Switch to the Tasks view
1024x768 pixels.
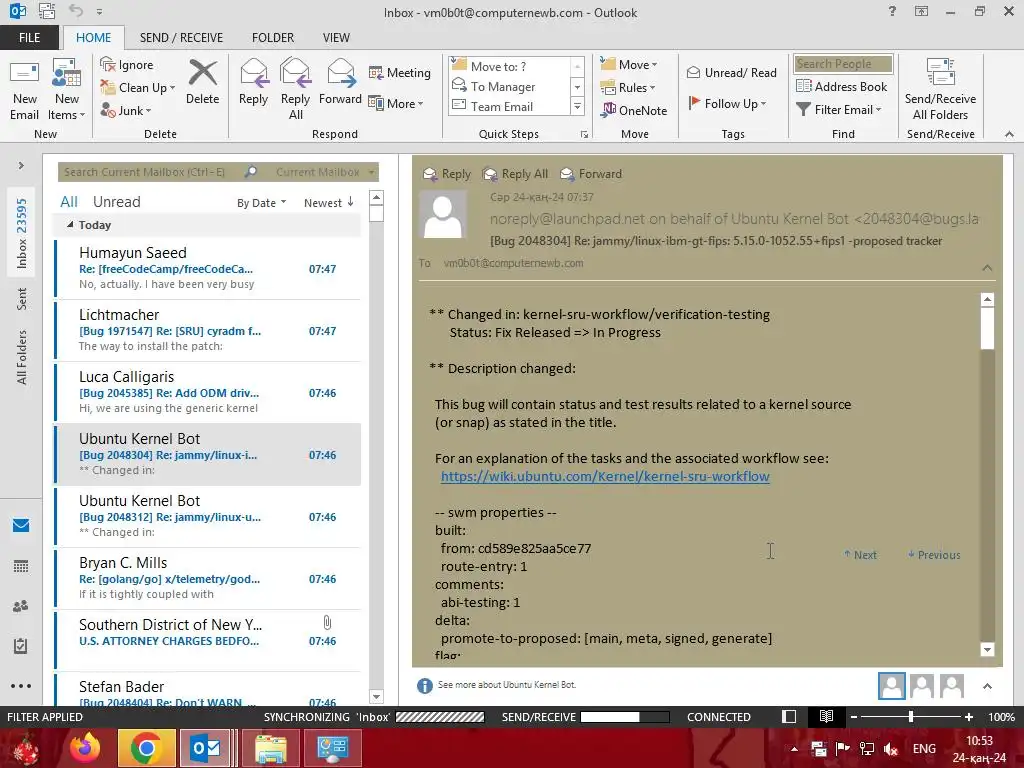point(21,646)
